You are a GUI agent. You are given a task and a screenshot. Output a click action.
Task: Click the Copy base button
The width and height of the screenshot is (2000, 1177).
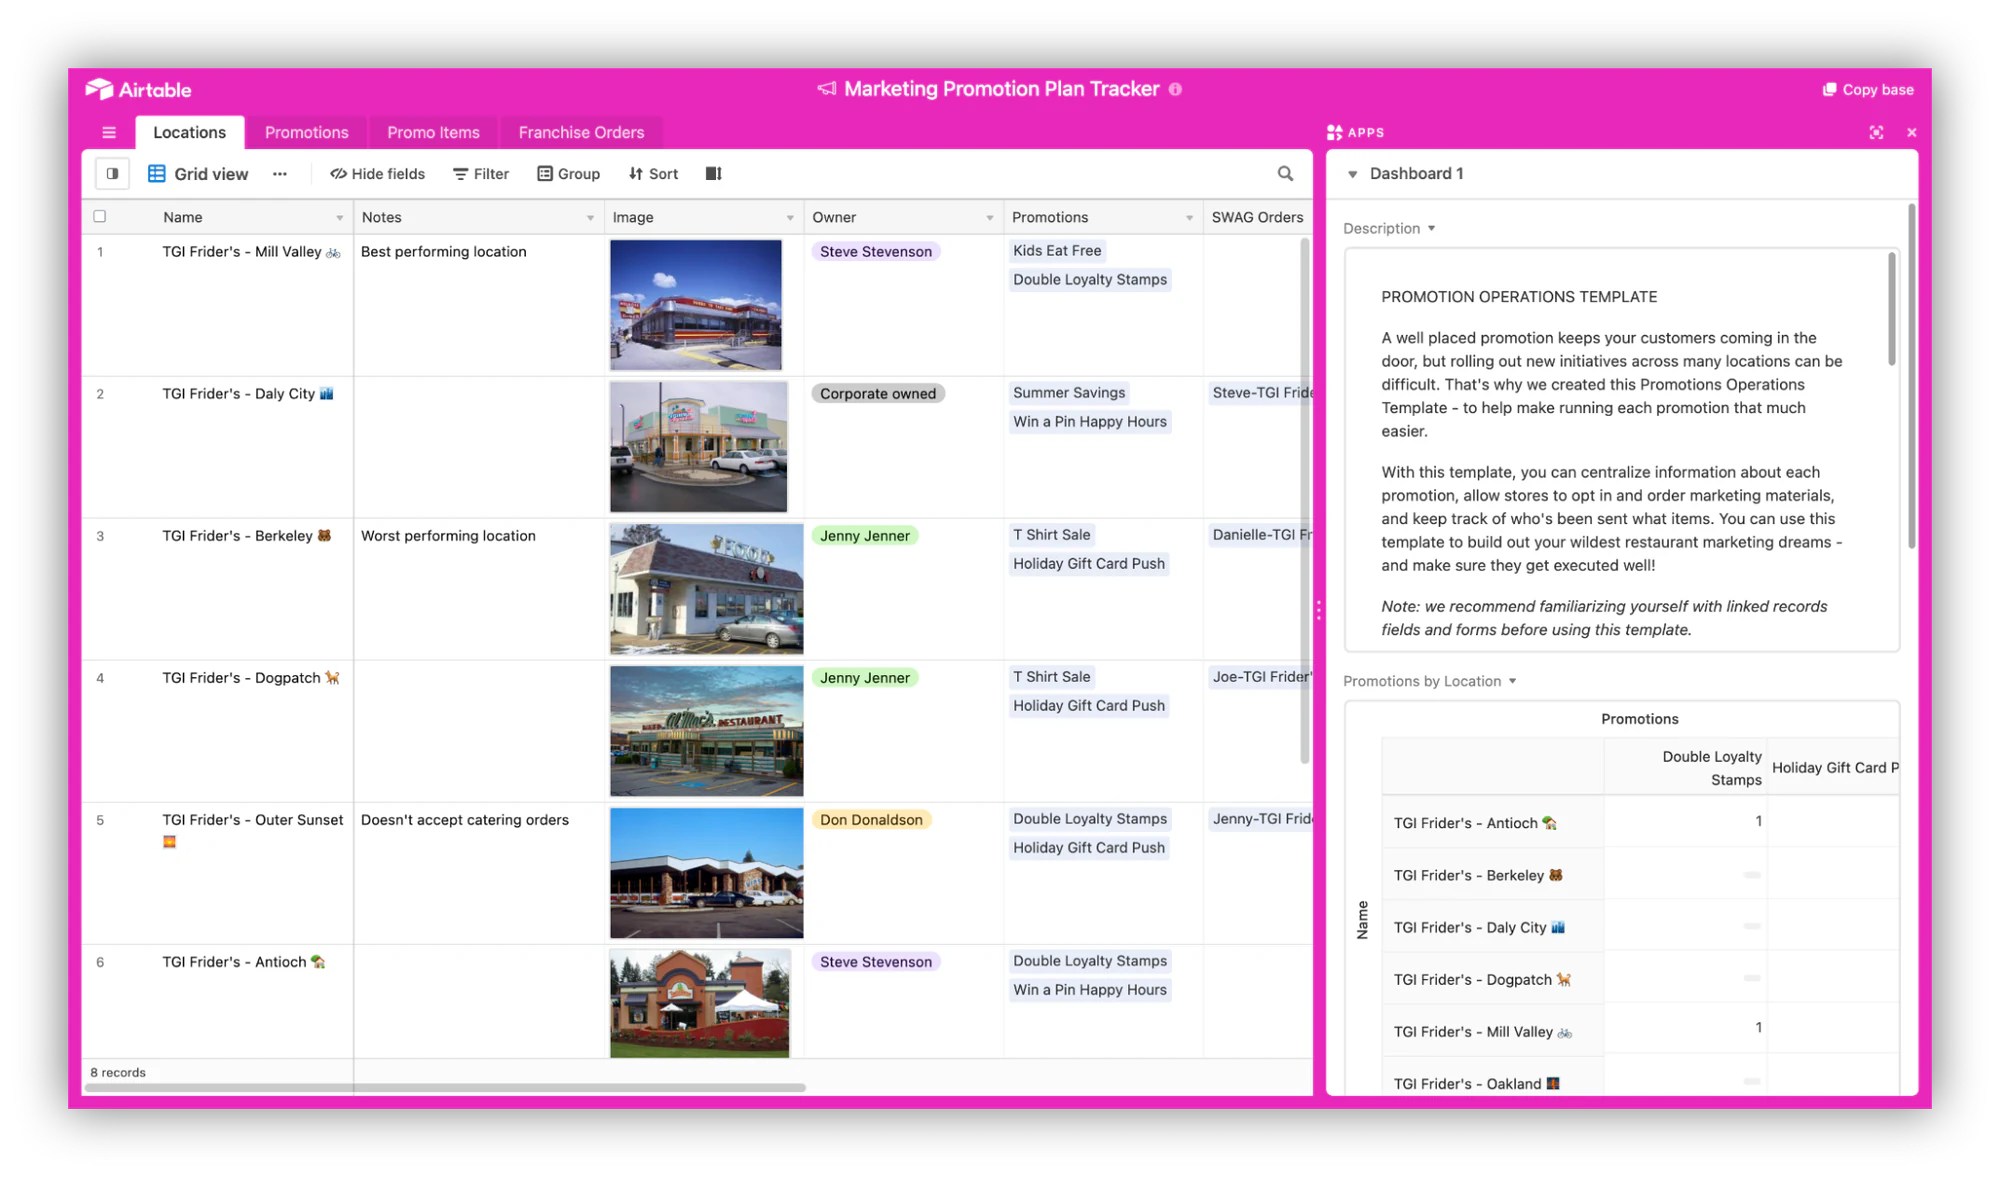coord(1868,89)
